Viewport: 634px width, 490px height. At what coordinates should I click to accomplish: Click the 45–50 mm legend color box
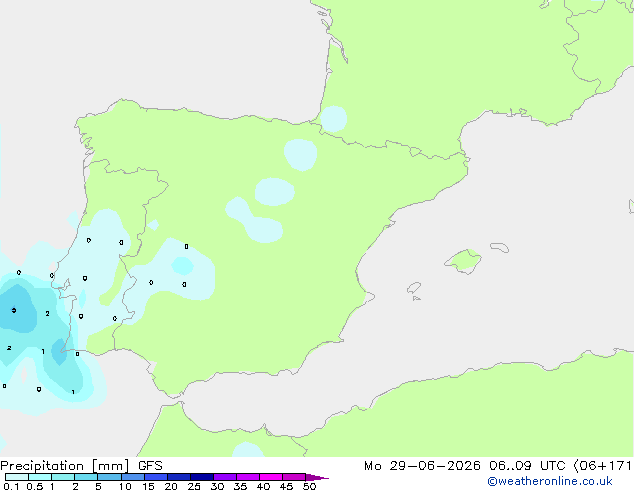294,477
